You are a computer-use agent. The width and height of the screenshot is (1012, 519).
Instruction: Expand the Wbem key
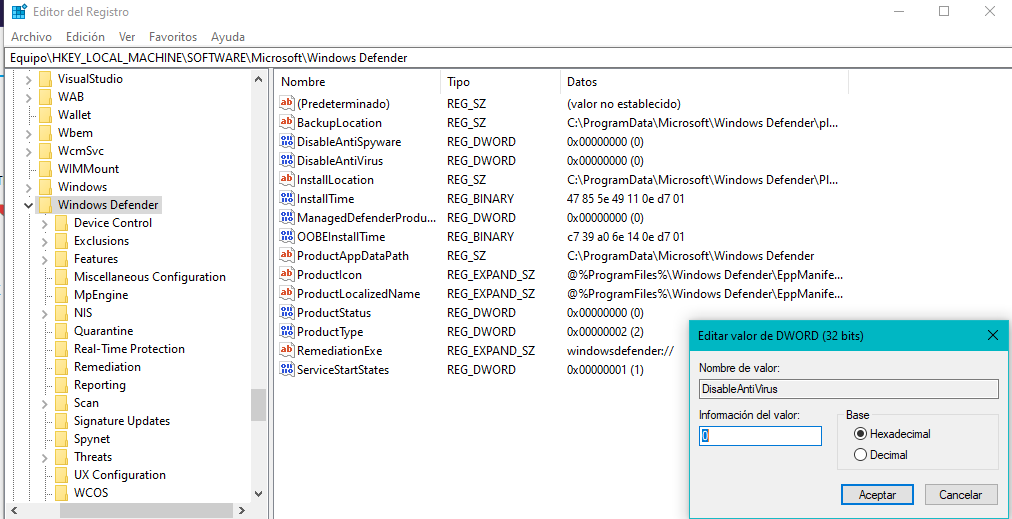point(28,134)
